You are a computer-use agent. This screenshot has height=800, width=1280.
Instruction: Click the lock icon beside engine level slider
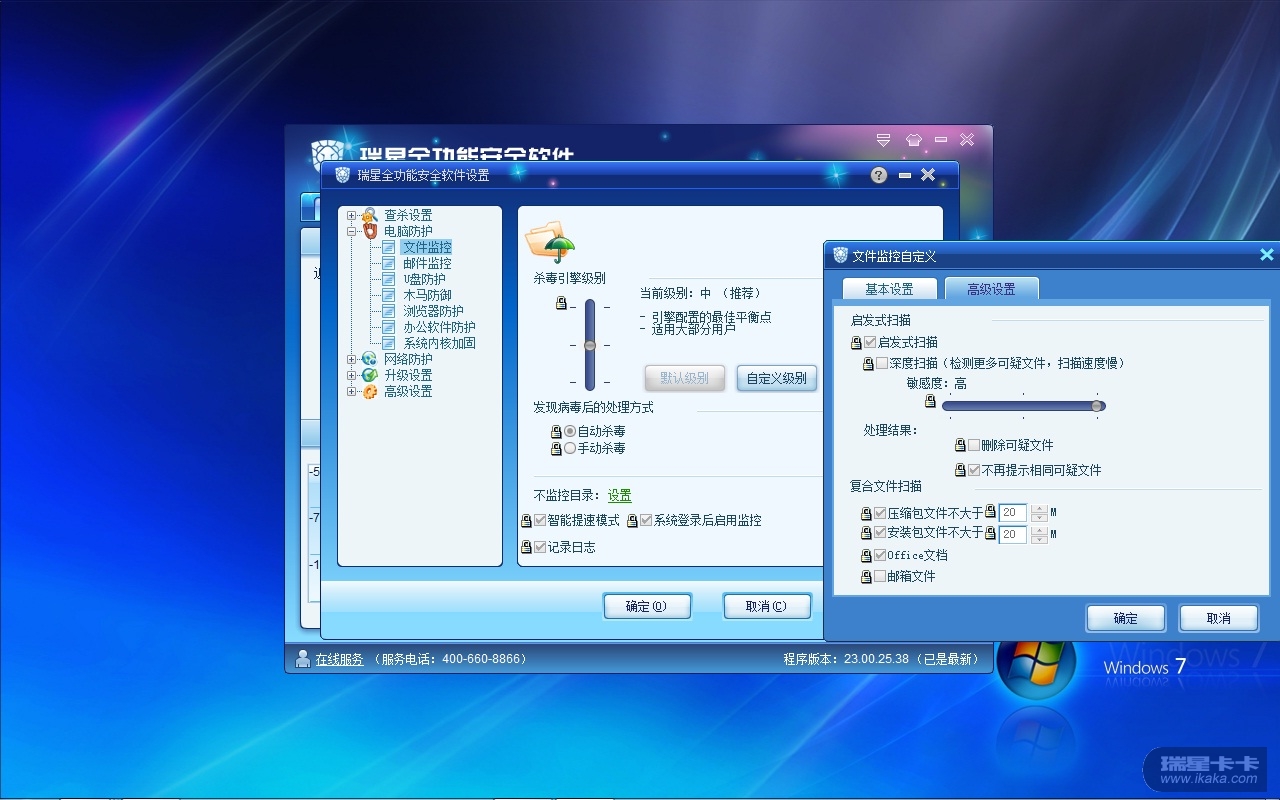pos(561,303)
